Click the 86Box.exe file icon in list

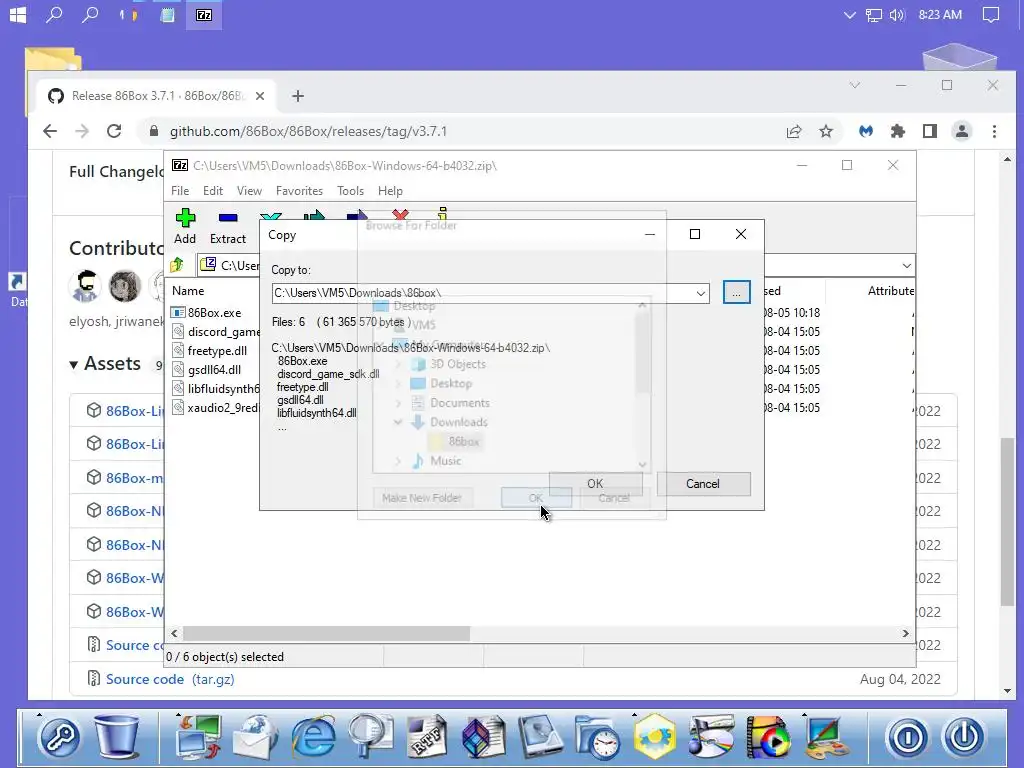coord(178,313)
